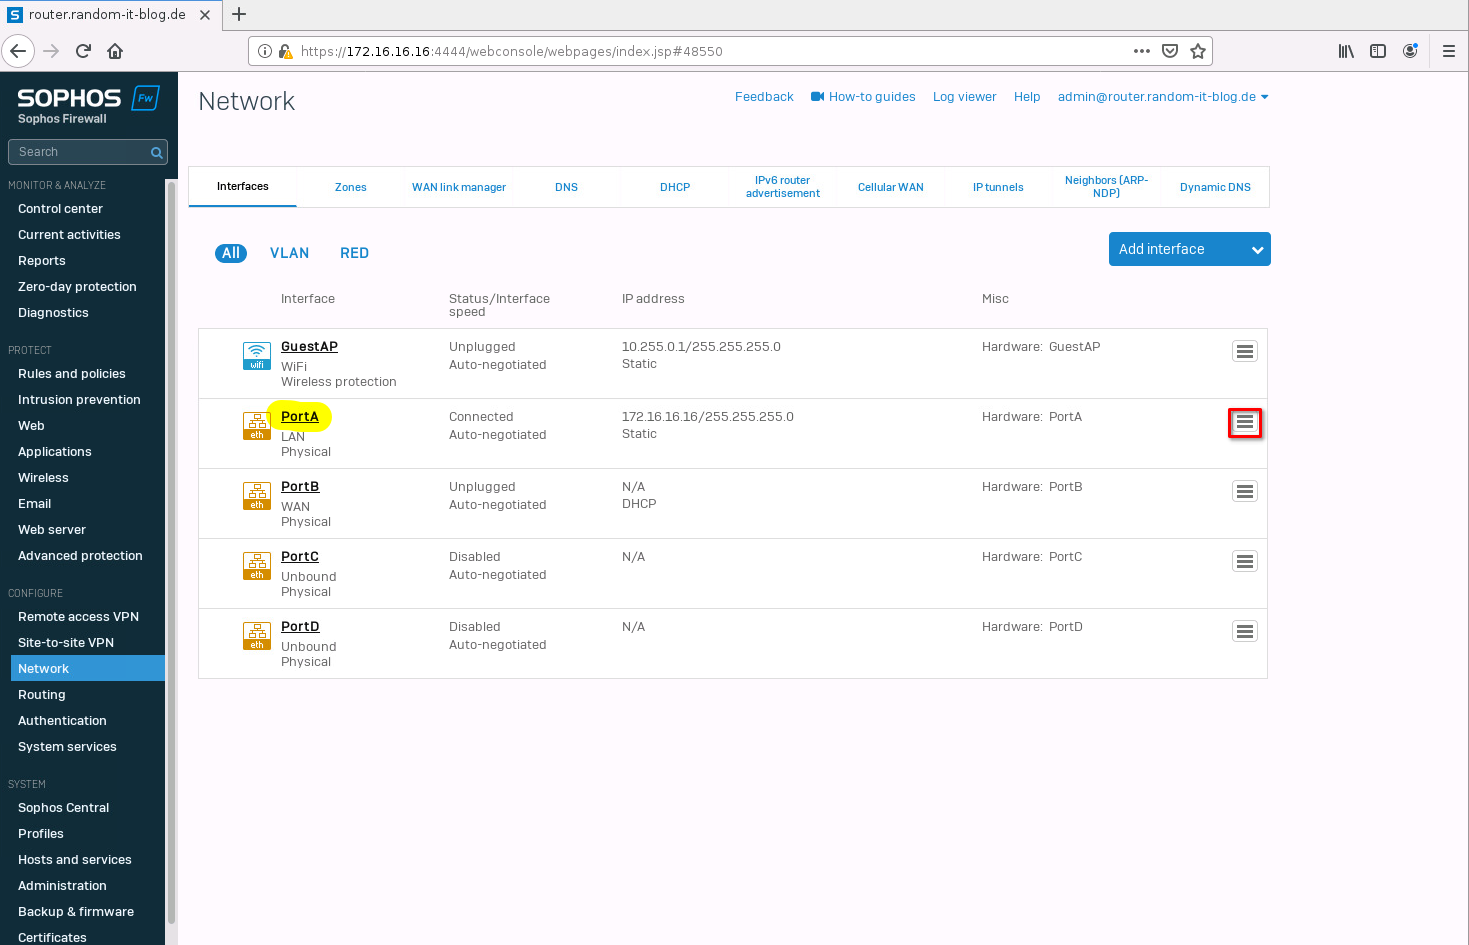Switch to the DHCP tab
This screenshot has width=1469, height=945.
click(x=675, y=187)
